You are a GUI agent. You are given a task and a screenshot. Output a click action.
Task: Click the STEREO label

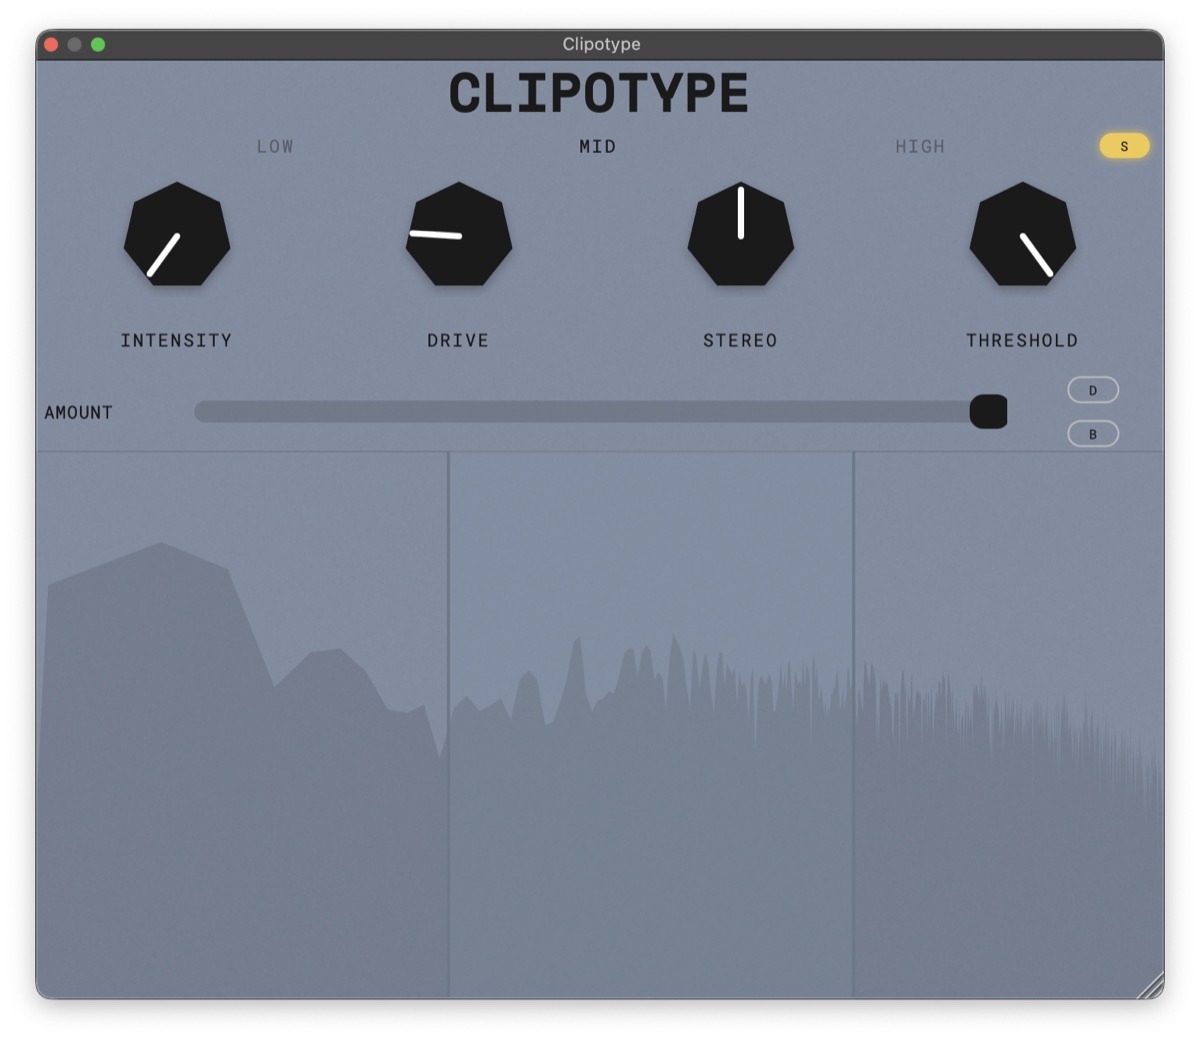[x=740, y=340]
